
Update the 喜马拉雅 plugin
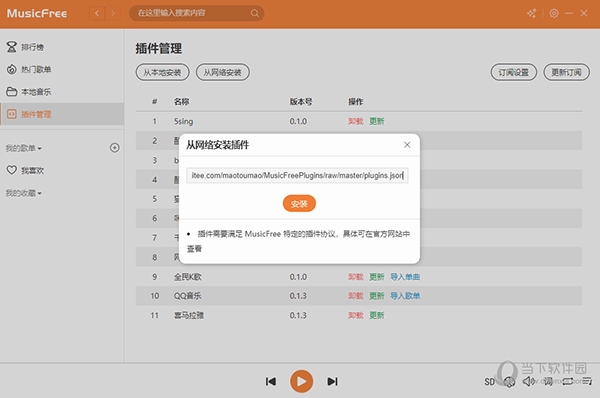[x=377, y=315]
